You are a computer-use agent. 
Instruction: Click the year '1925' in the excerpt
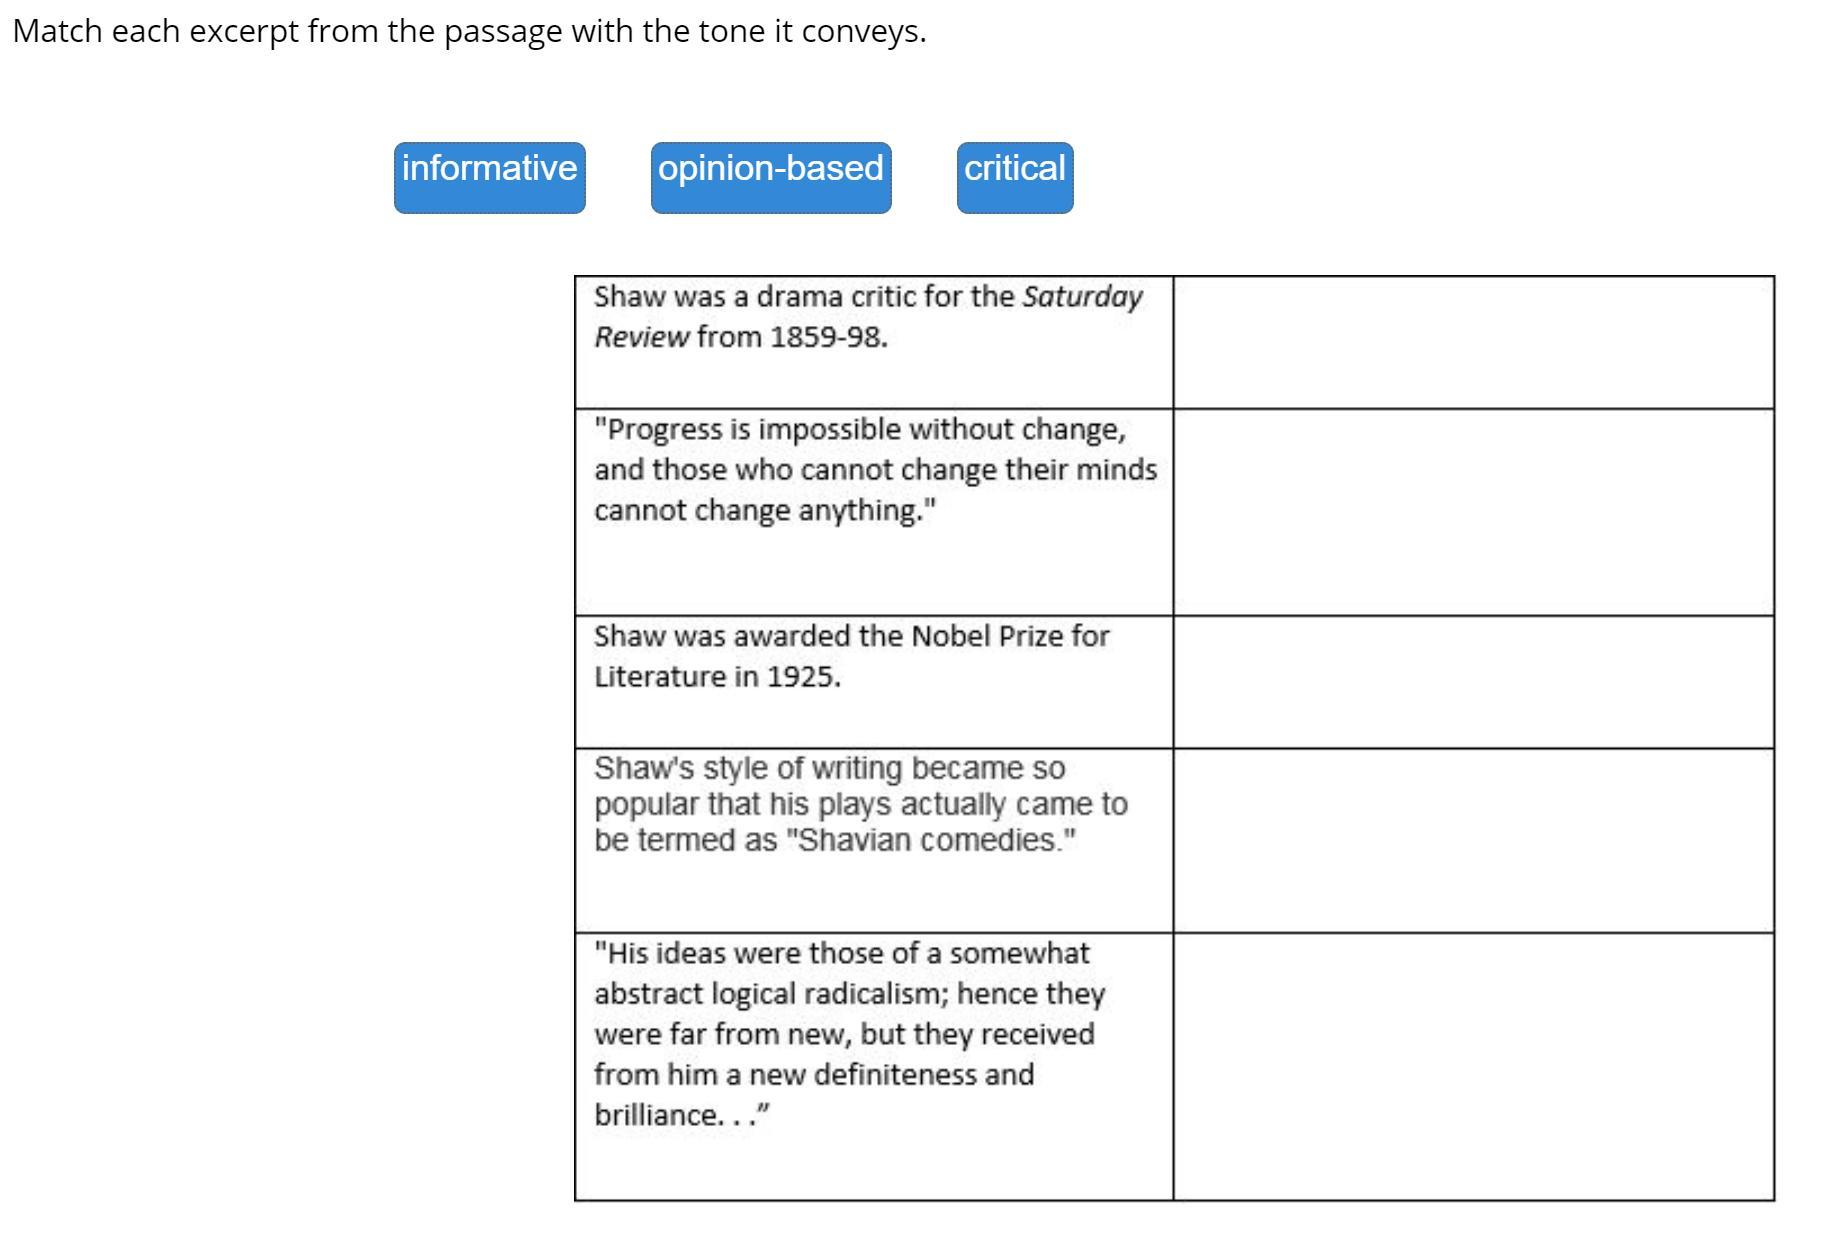[800, 678]
